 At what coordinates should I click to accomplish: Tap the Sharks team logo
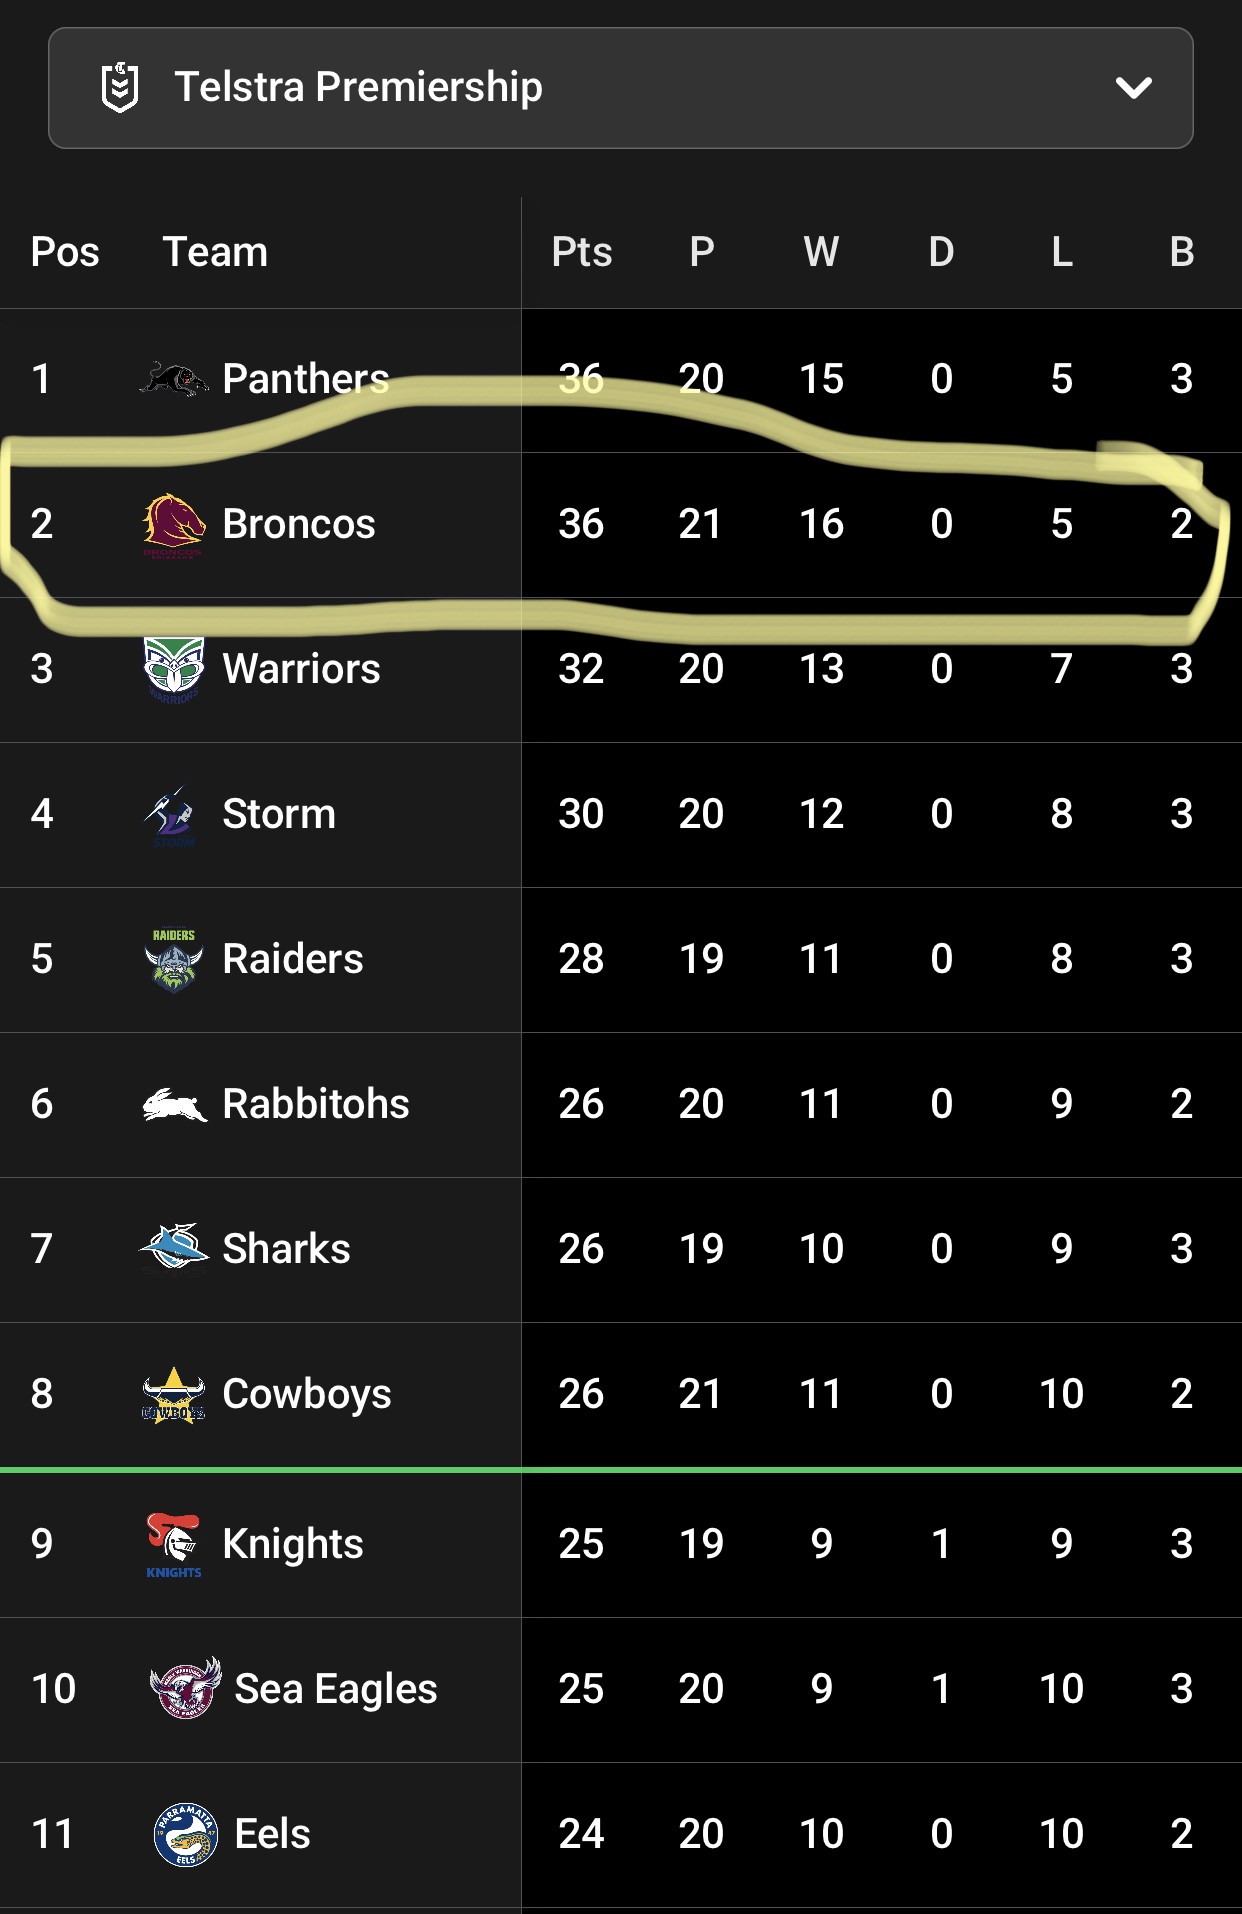point(174,1248)
